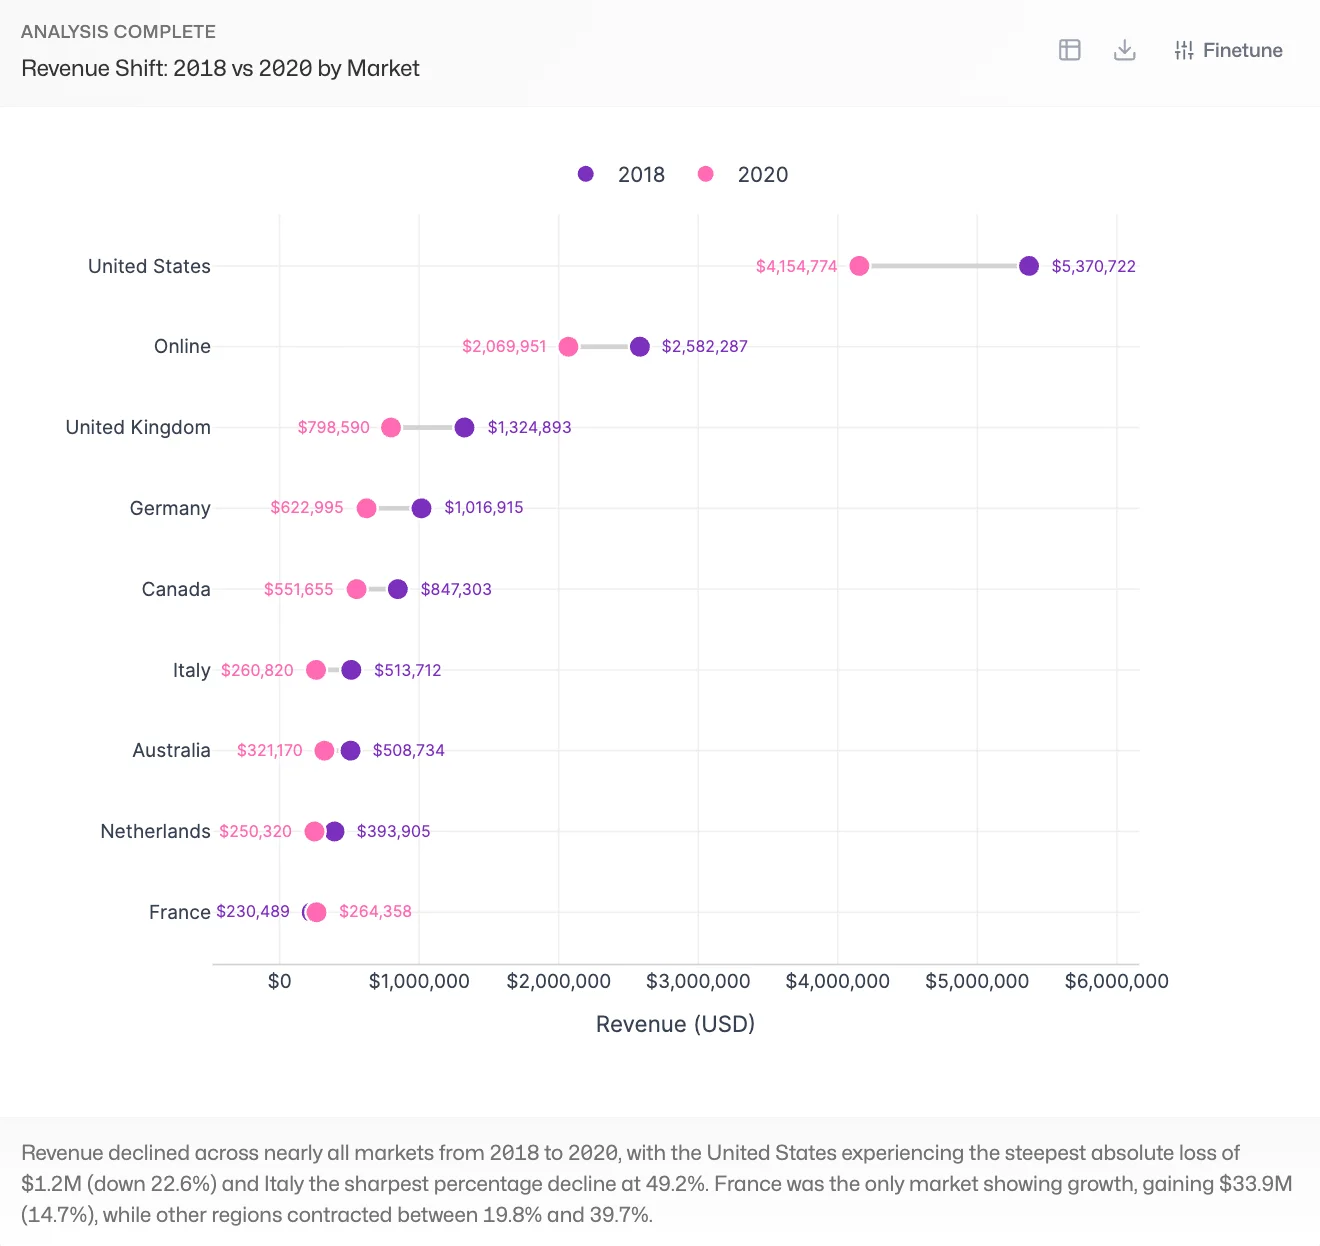This screenshot has height=1246, width=1320.
Task: Click the $5,370,722 value label
Action: coord(1093,267)
